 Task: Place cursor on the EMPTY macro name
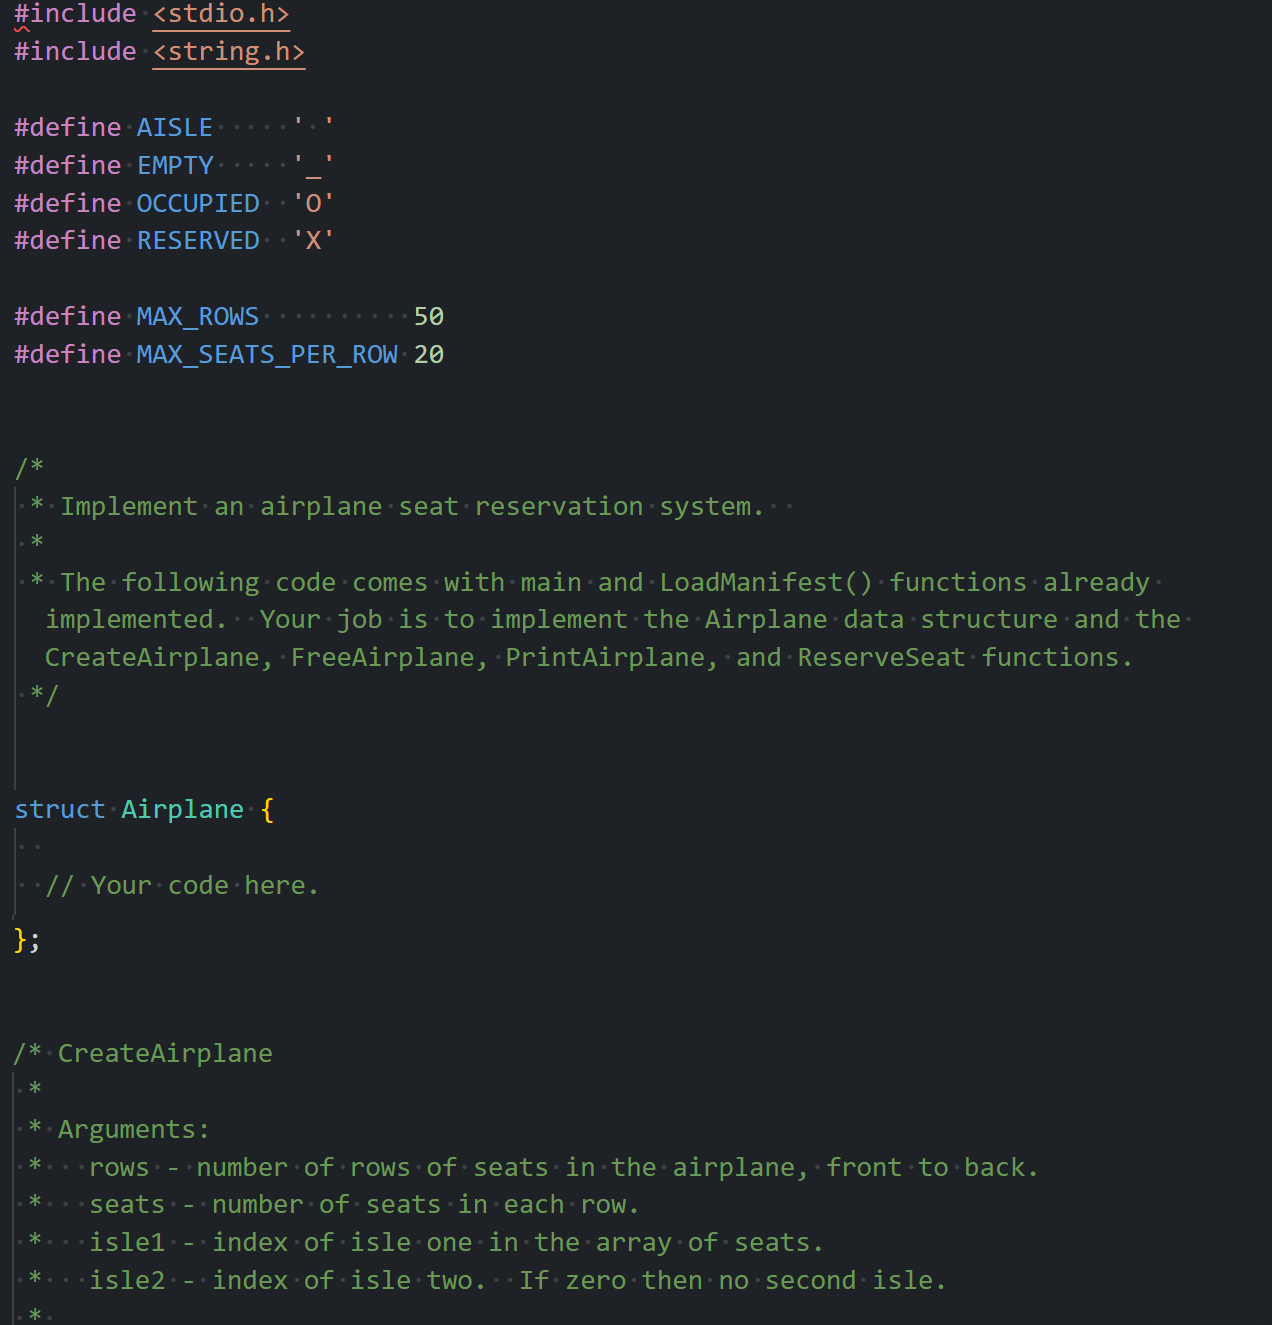[x=175, y=166]
